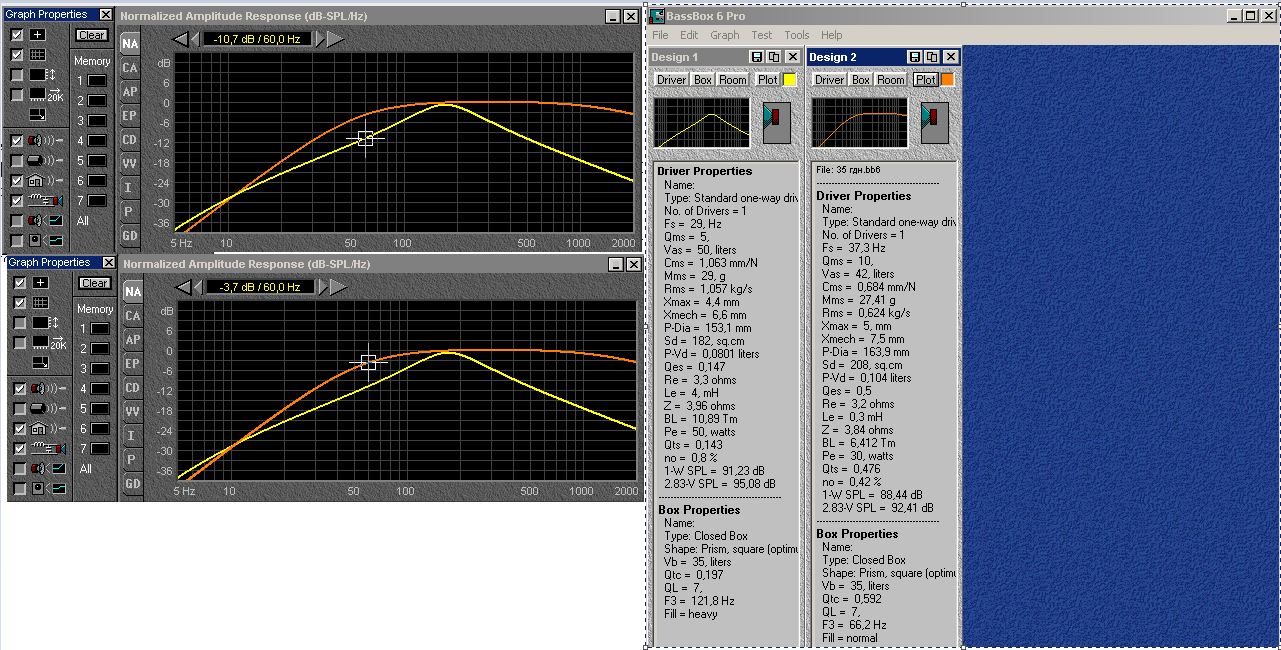Uncheck the crosshair cursor checkbox in the -10,7 dB graph's properties

point(17,34)
